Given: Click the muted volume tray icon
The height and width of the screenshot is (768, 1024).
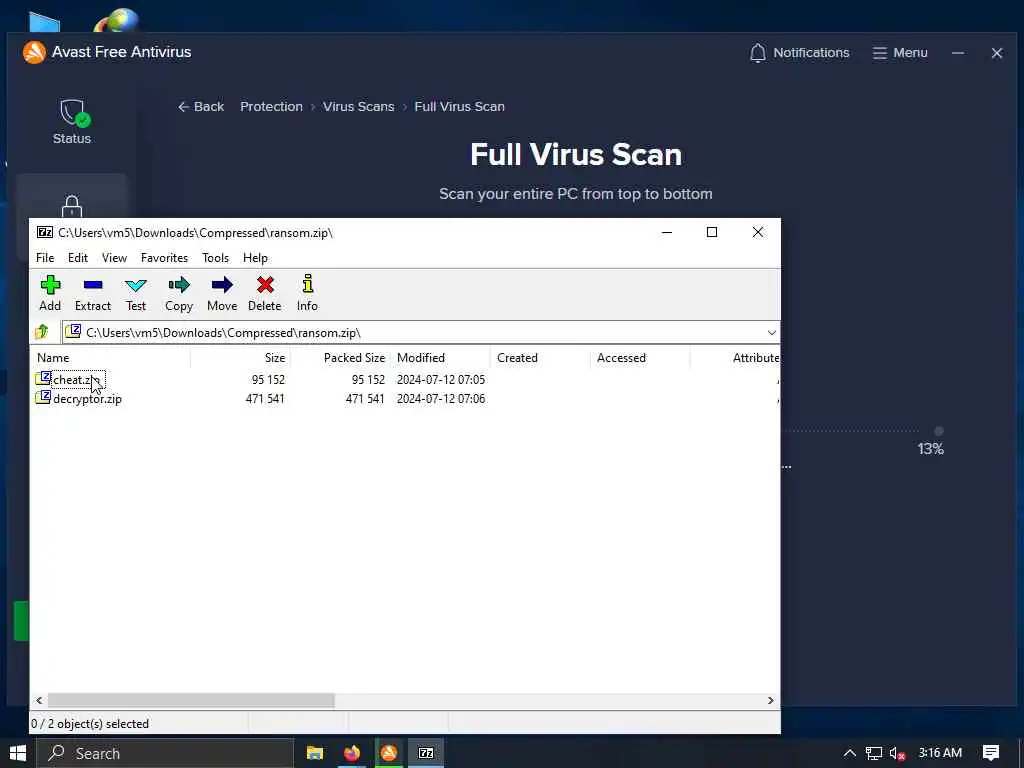Looking at the screenshot, I should coord(897,754).
